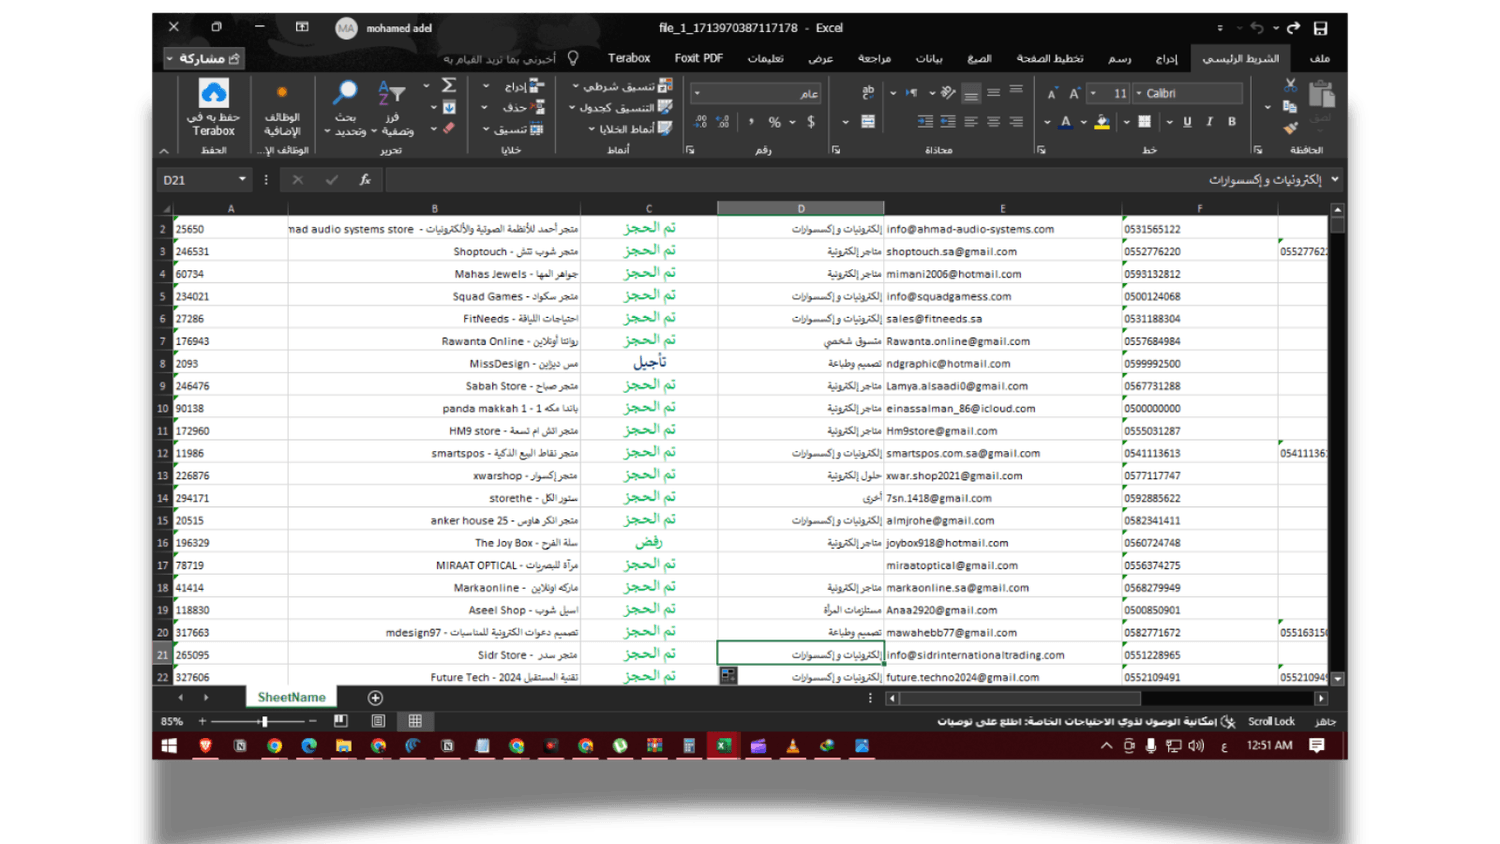The height and width of the screenshot is (844, 1500).
Task: Open the number format dropdown
Action: click(697, 93)
